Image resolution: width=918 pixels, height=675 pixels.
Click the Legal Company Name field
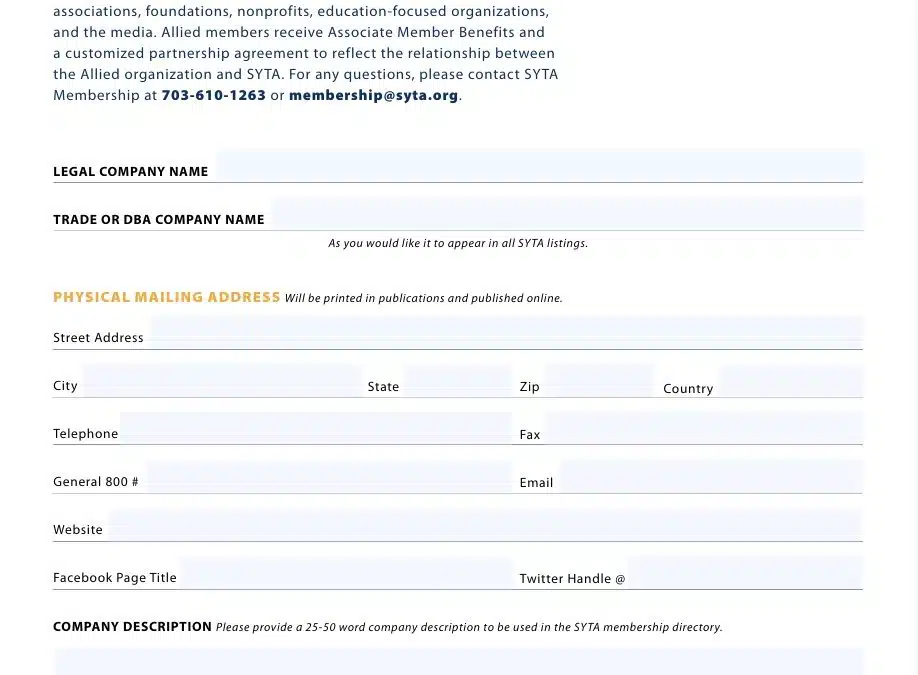coord(539,166)
